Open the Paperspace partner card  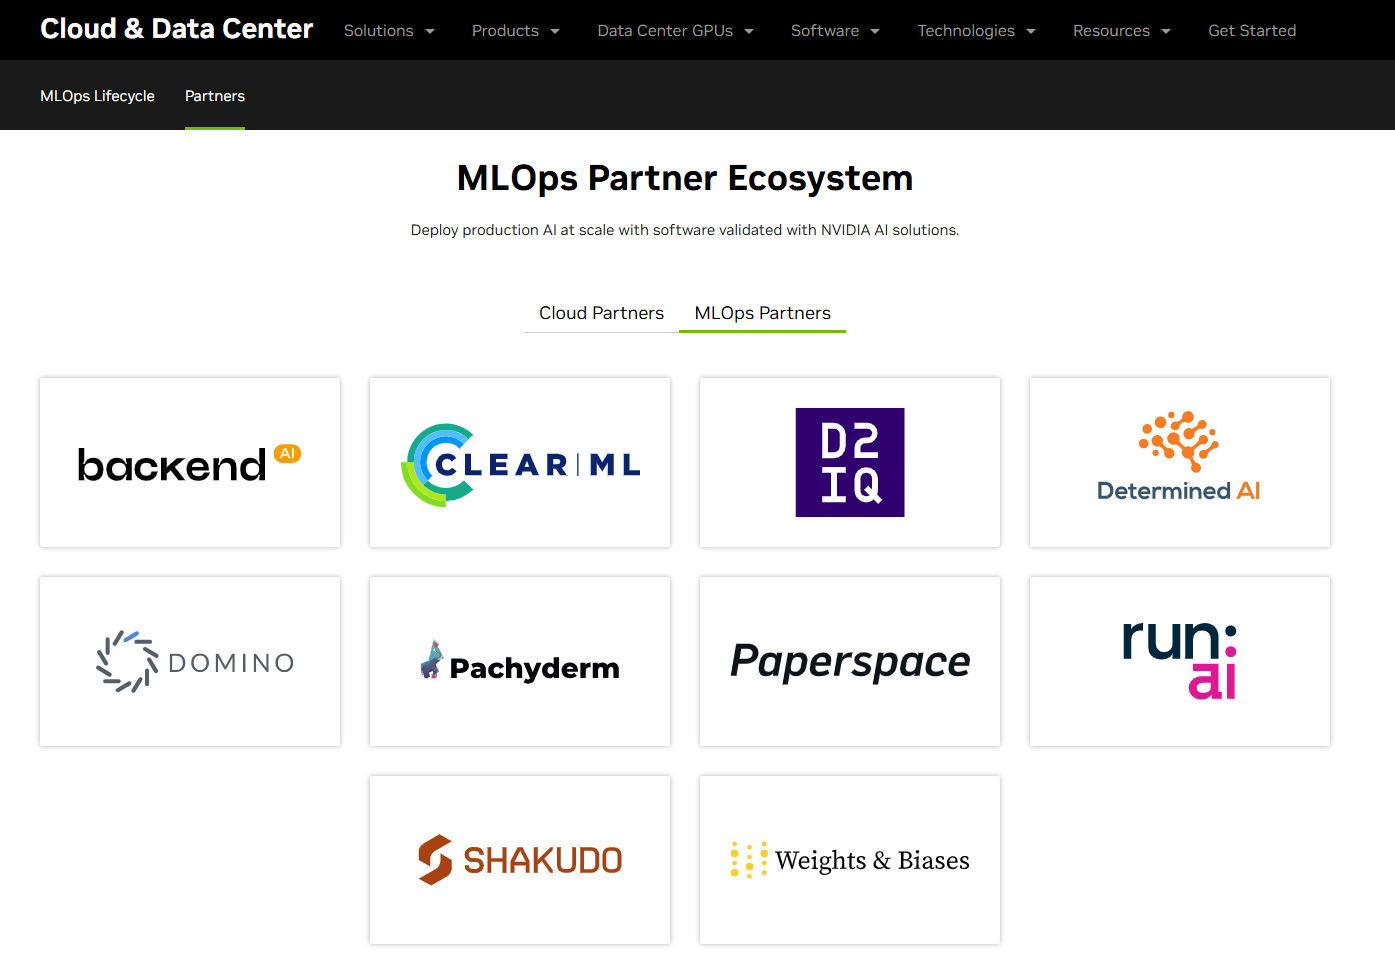click(x=850, y=661)
